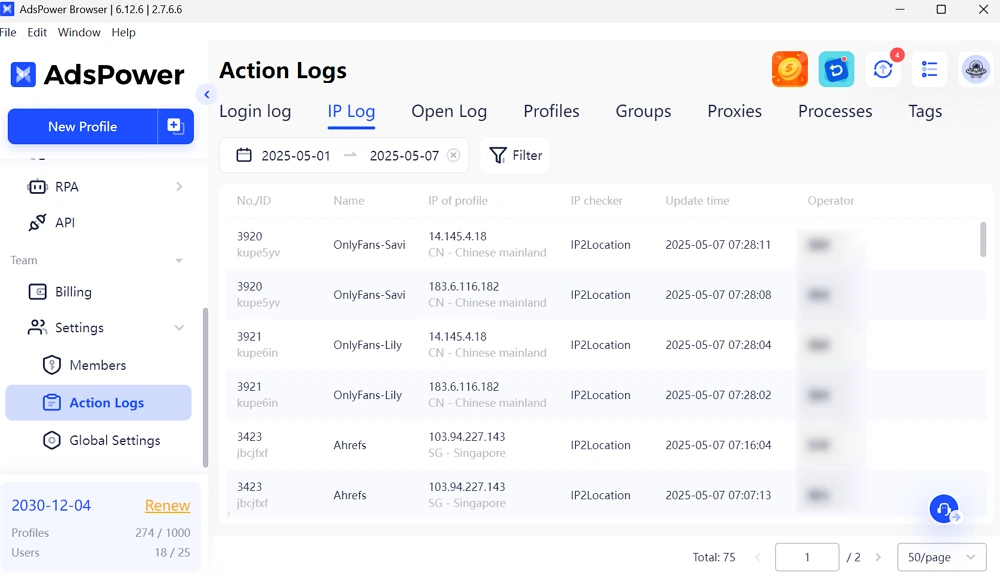Click the page number input field
Viewport: 1000px width, 575px height.
(x=807, y=557)
